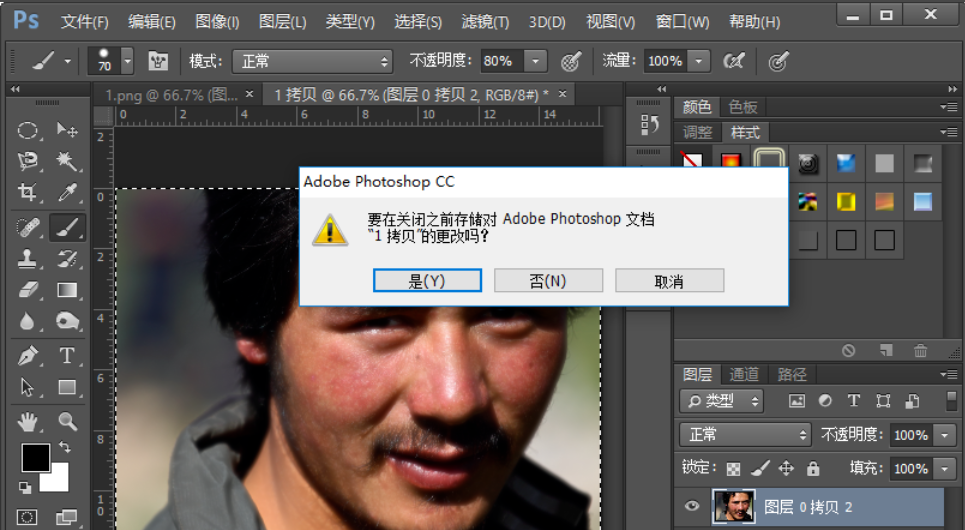Viewport: 965px width, 530px height.
Task: Close the 1 拷贝 document tab
Action: pyautogui.click(x=562, y=94)
